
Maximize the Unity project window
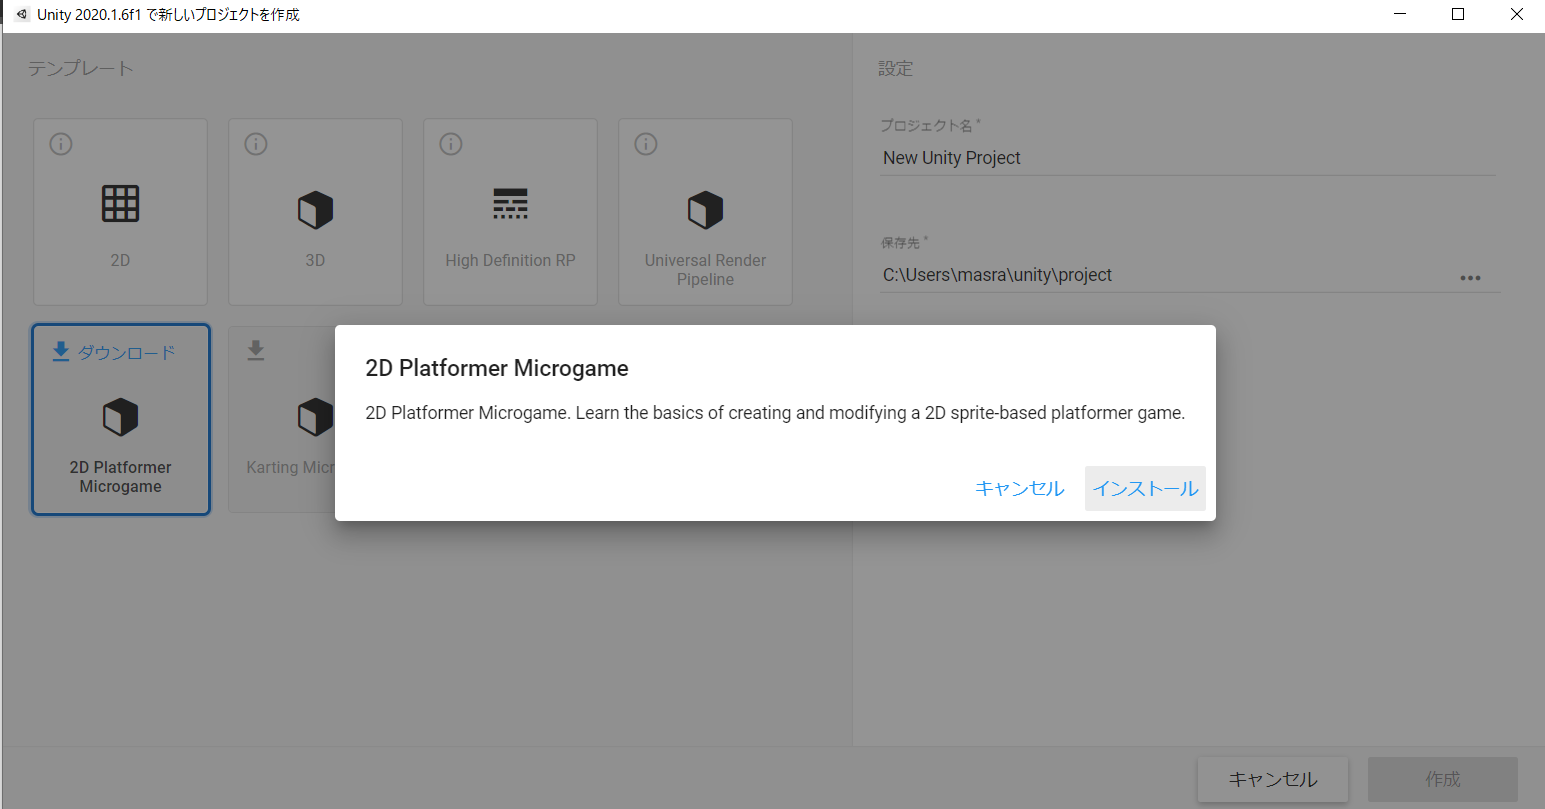(1458, 14)
